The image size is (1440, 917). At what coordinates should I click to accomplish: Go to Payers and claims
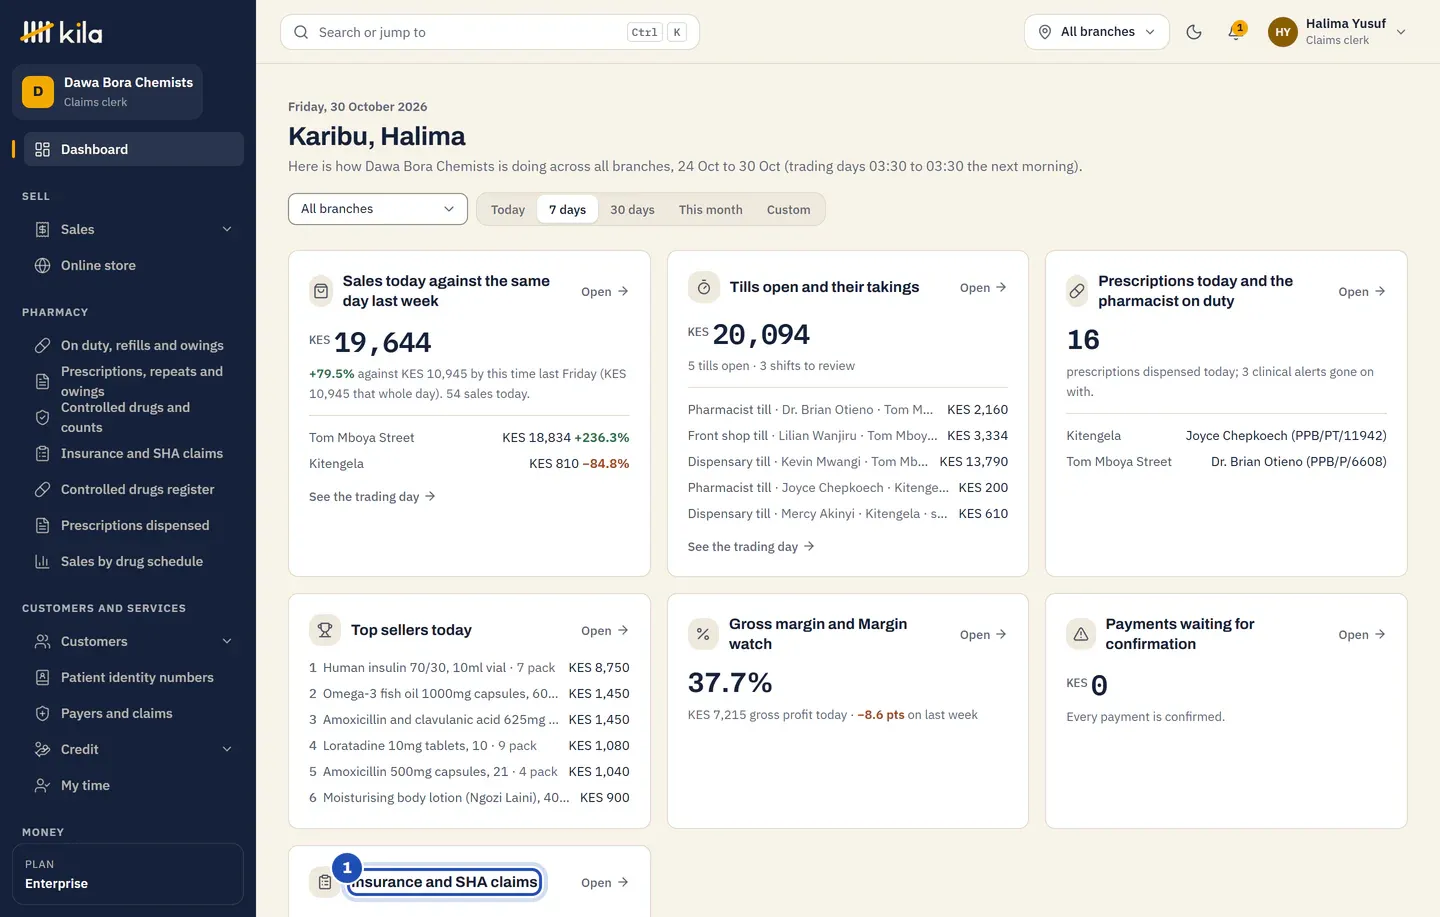point(134,713)
